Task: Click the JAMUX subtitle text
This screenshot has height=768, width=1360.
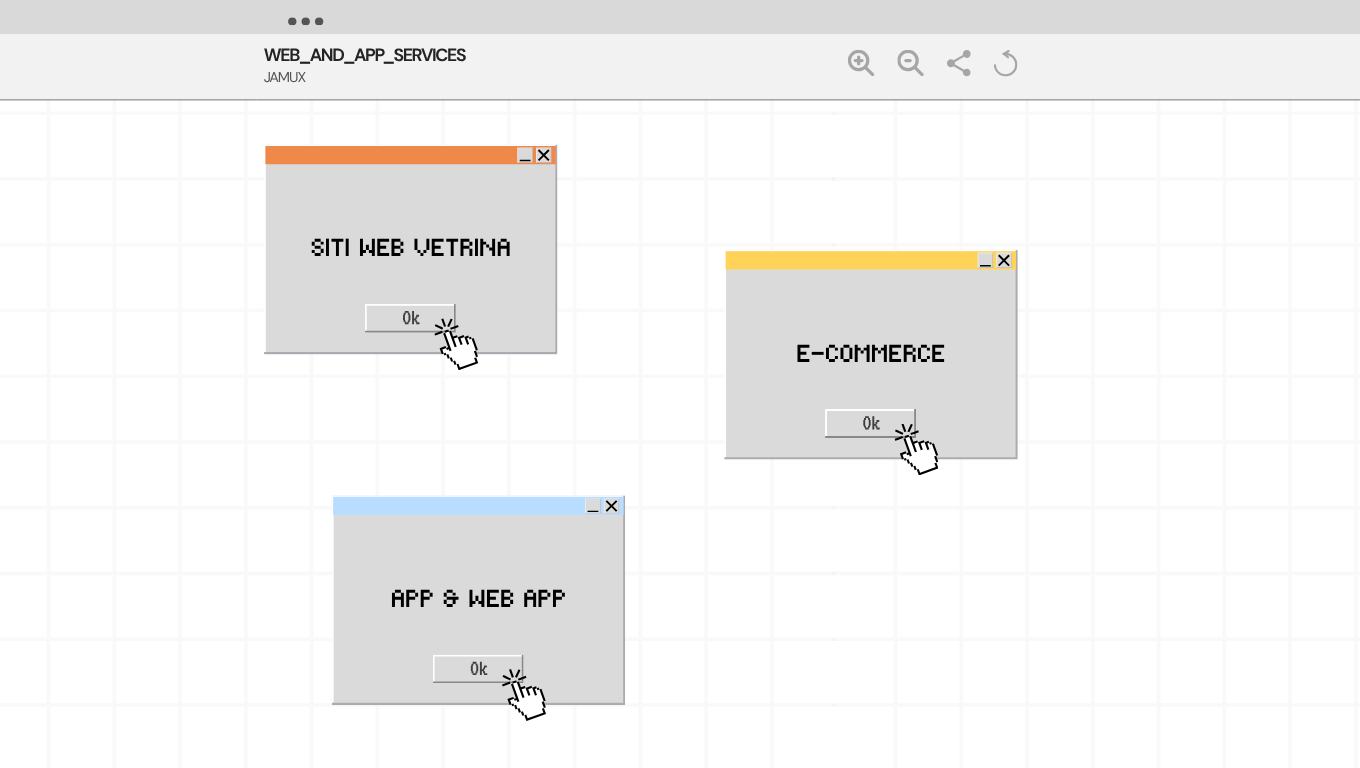Action: click(x=285, y=77)
